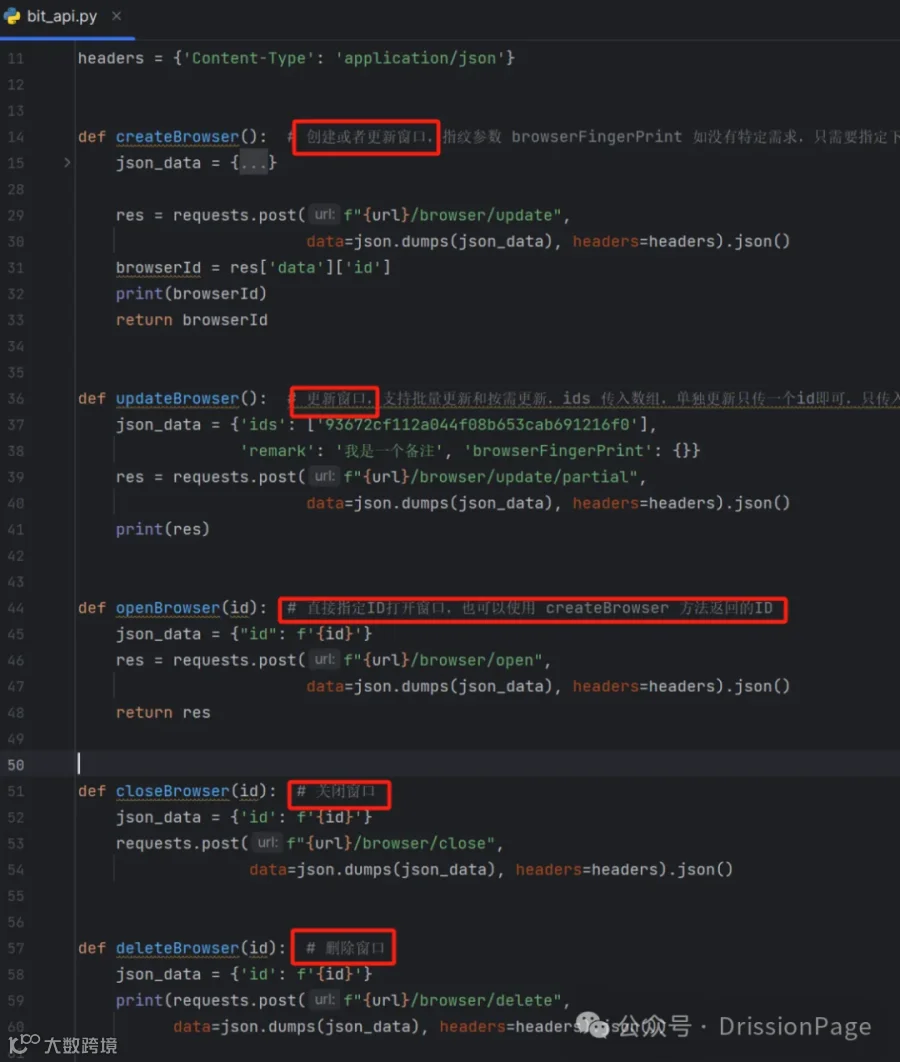Click json_data assignment on line 58
The image size is (900, 1062).
click(244, 974)
